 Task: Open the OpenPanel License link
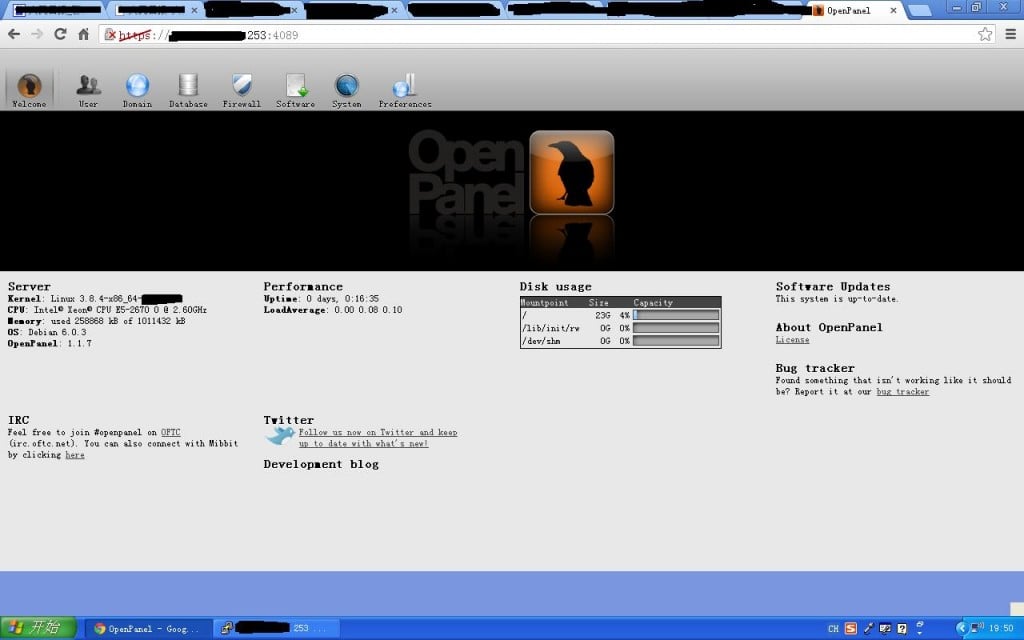[792, 340]
